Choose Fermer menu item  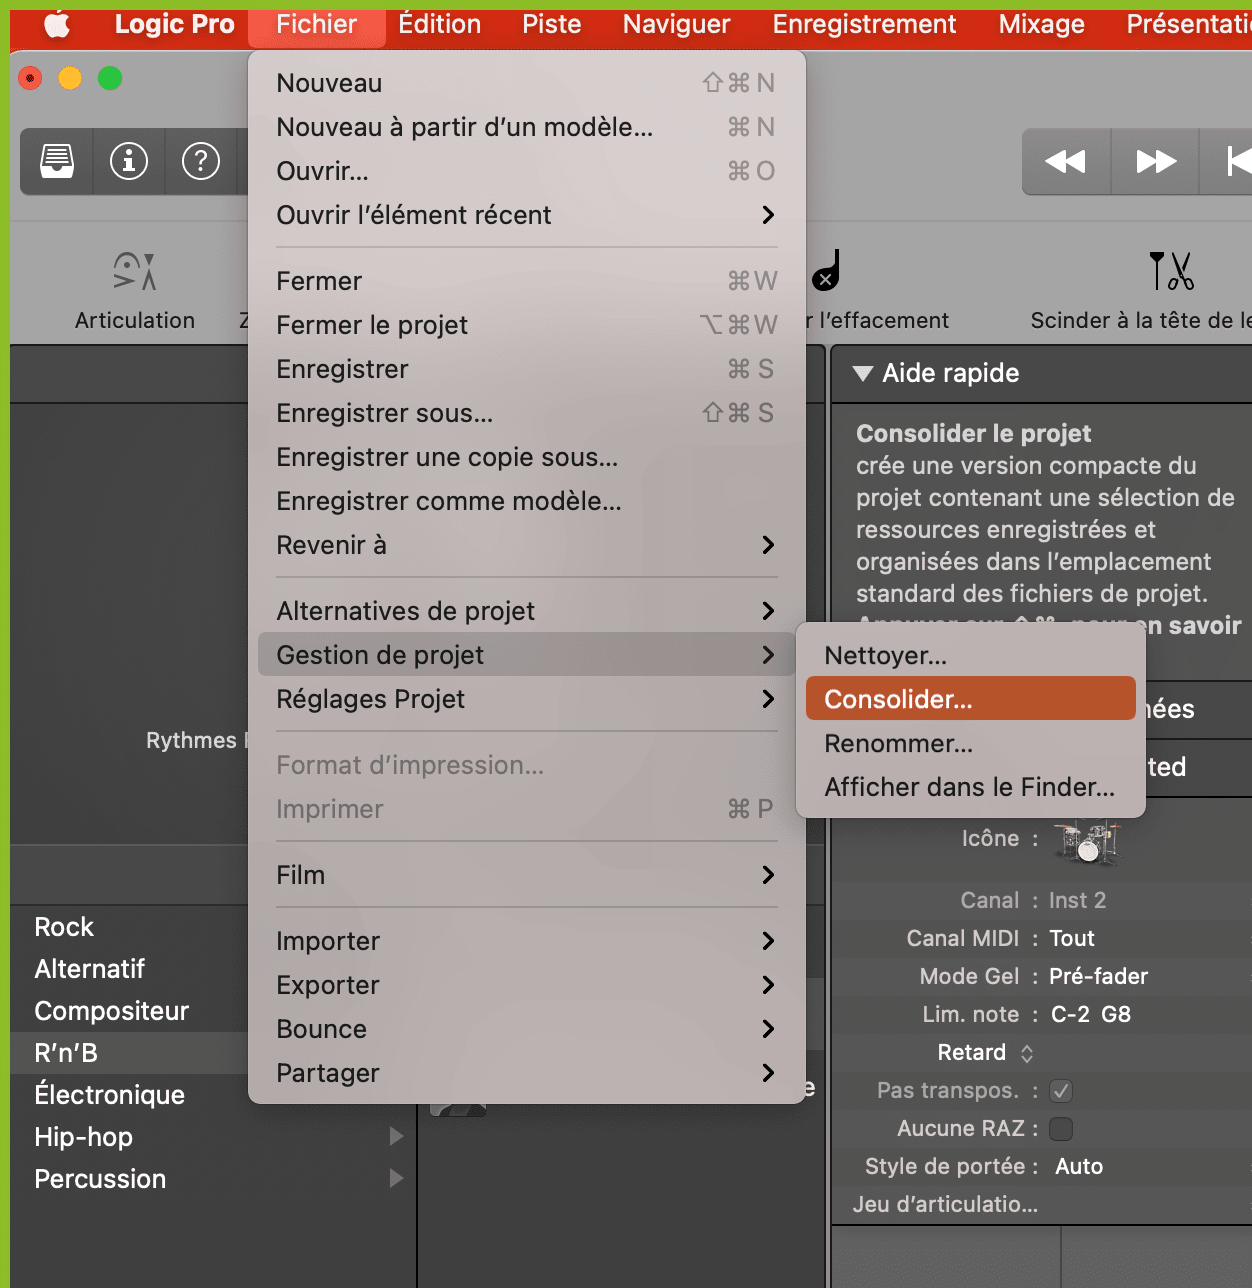(526, 281)
